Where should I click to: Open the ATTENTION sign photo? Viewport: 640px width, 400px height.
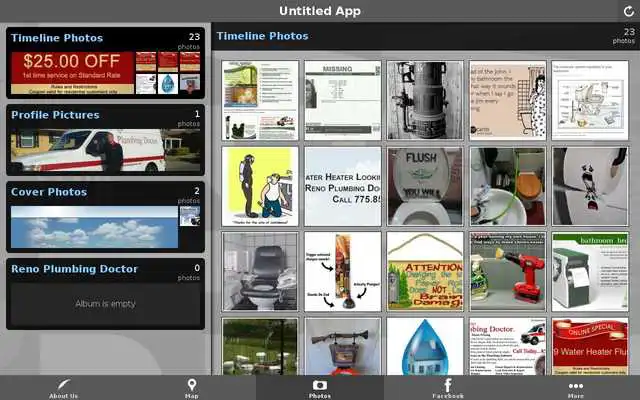[x=425, y=272]
